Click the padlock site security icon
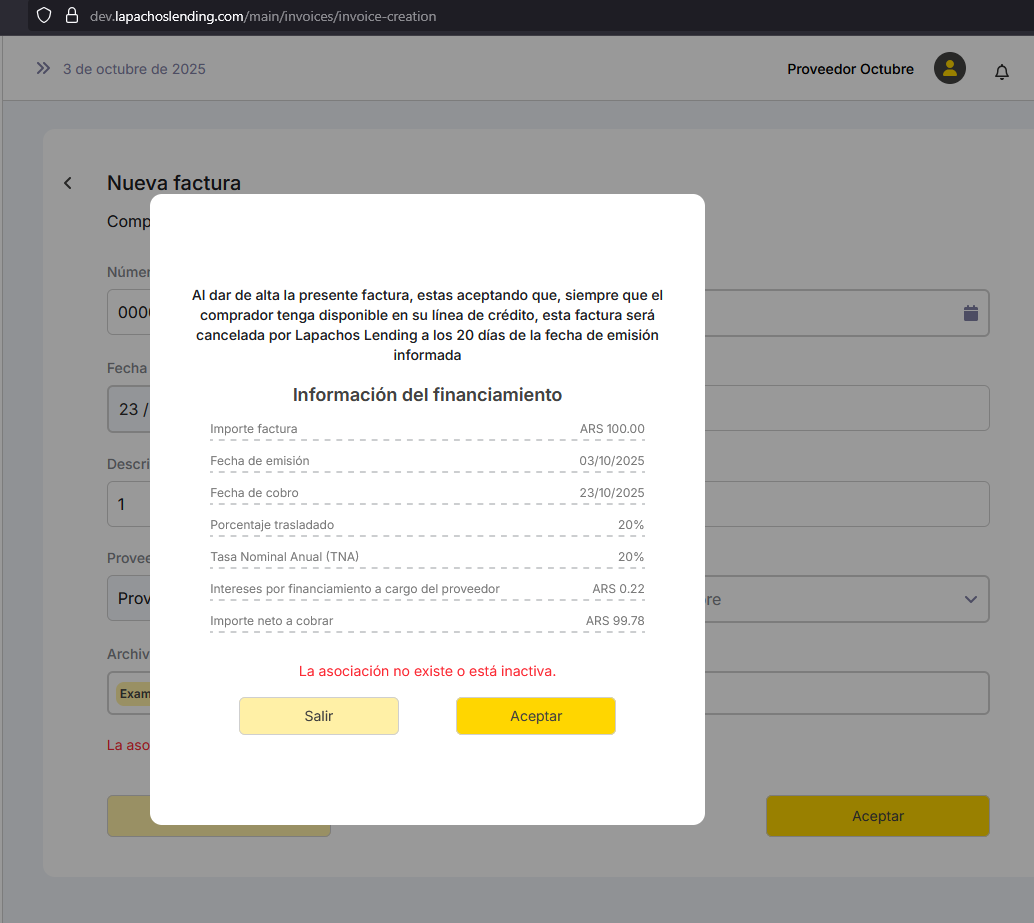Image resolution: width=1034 pixels, height=923 pixels. click(x=71, y=16)
